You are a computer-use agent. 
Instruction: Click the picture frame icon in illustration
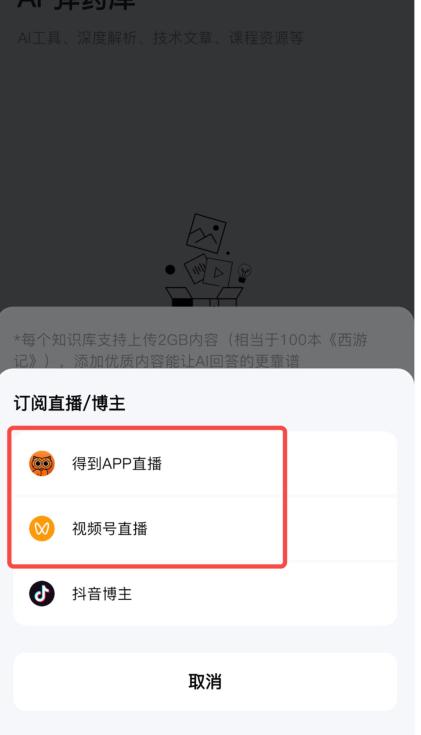click(x=206, y=233)
